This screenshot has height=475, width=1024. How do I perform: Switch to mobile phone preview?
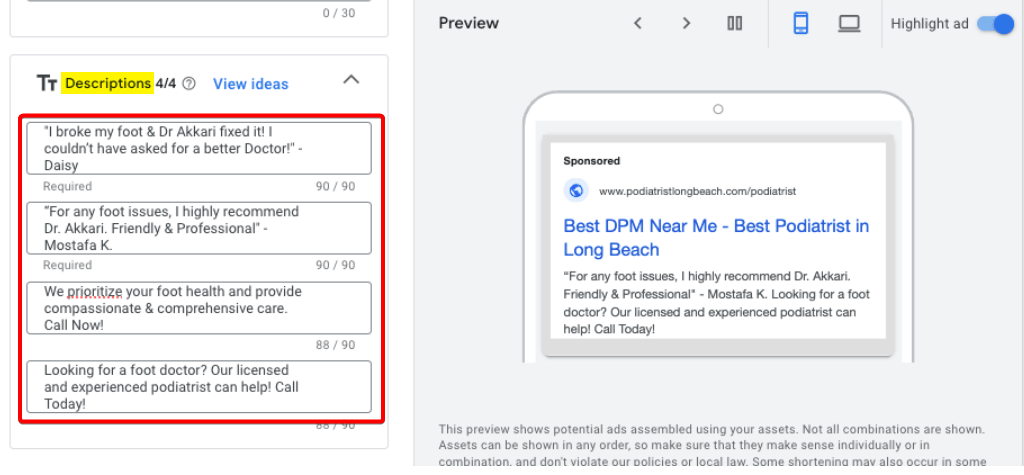[800, 24]
